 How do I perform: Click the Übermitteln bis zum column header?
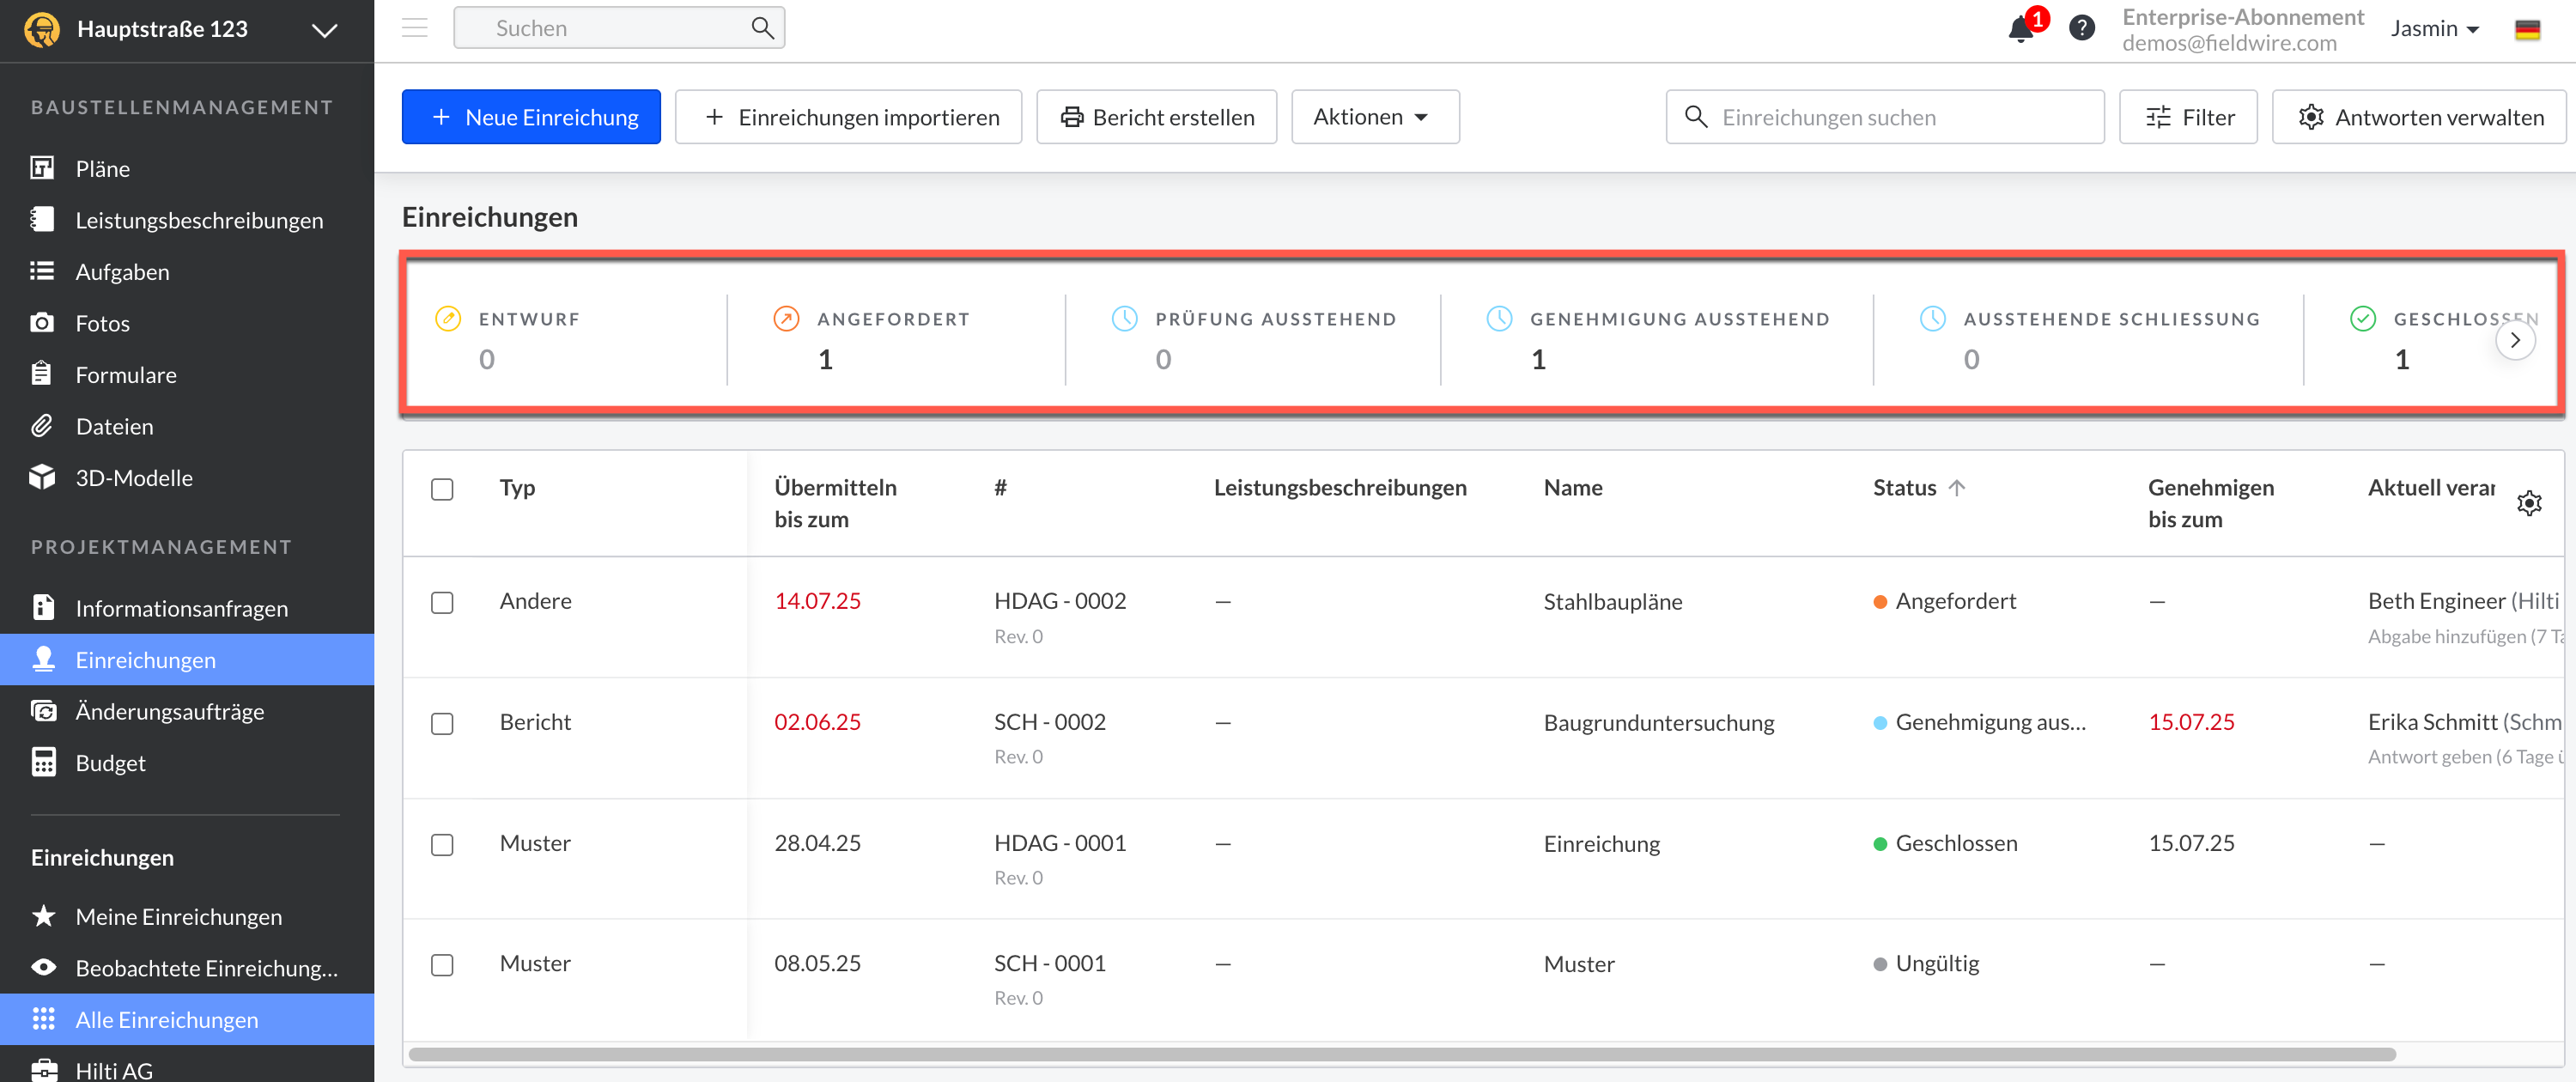(x=834, y=503)
